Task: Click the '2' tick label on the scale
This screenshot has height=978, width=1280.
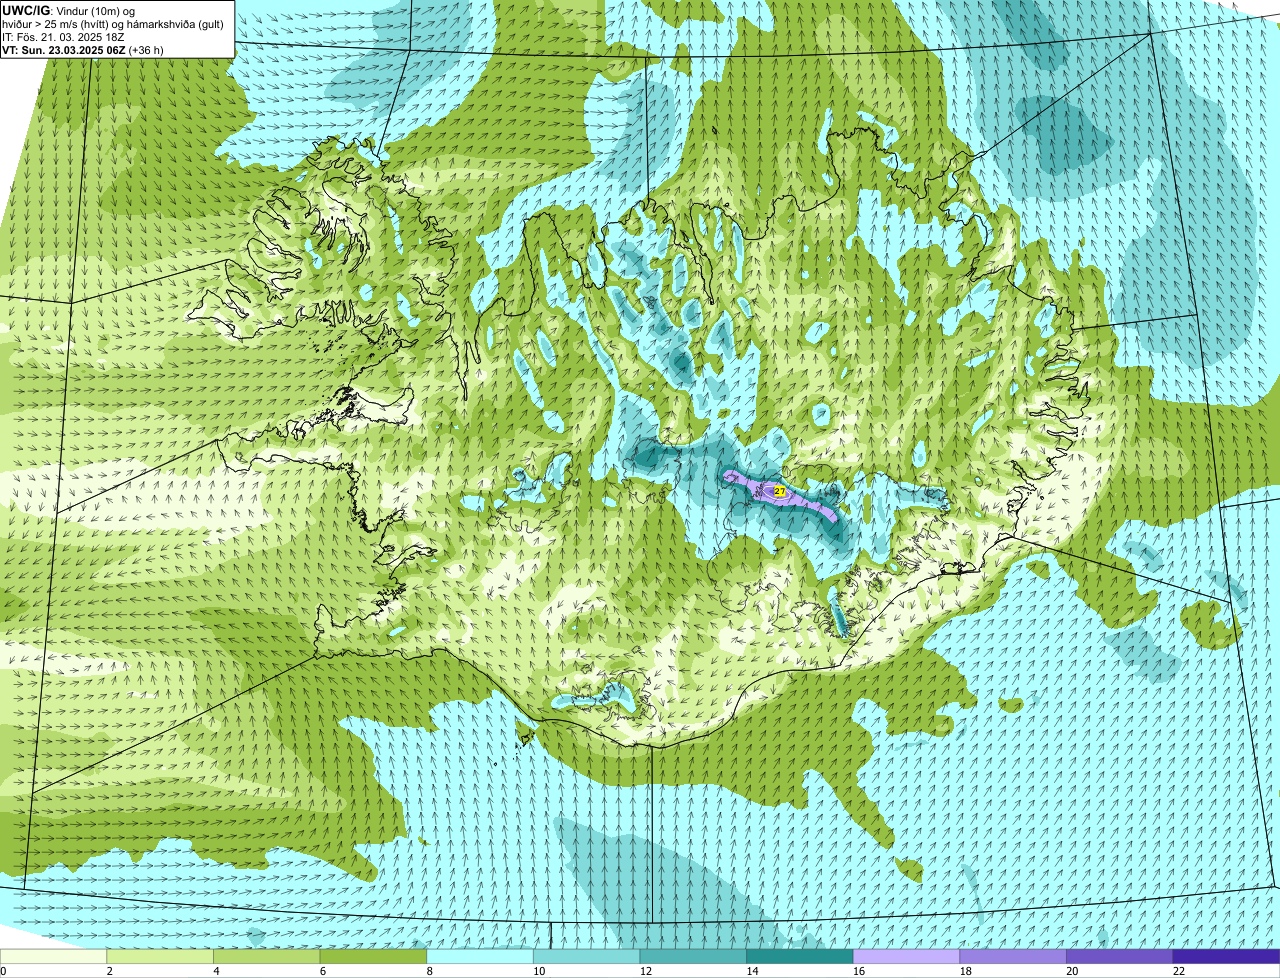Action: tap(109, 971)
